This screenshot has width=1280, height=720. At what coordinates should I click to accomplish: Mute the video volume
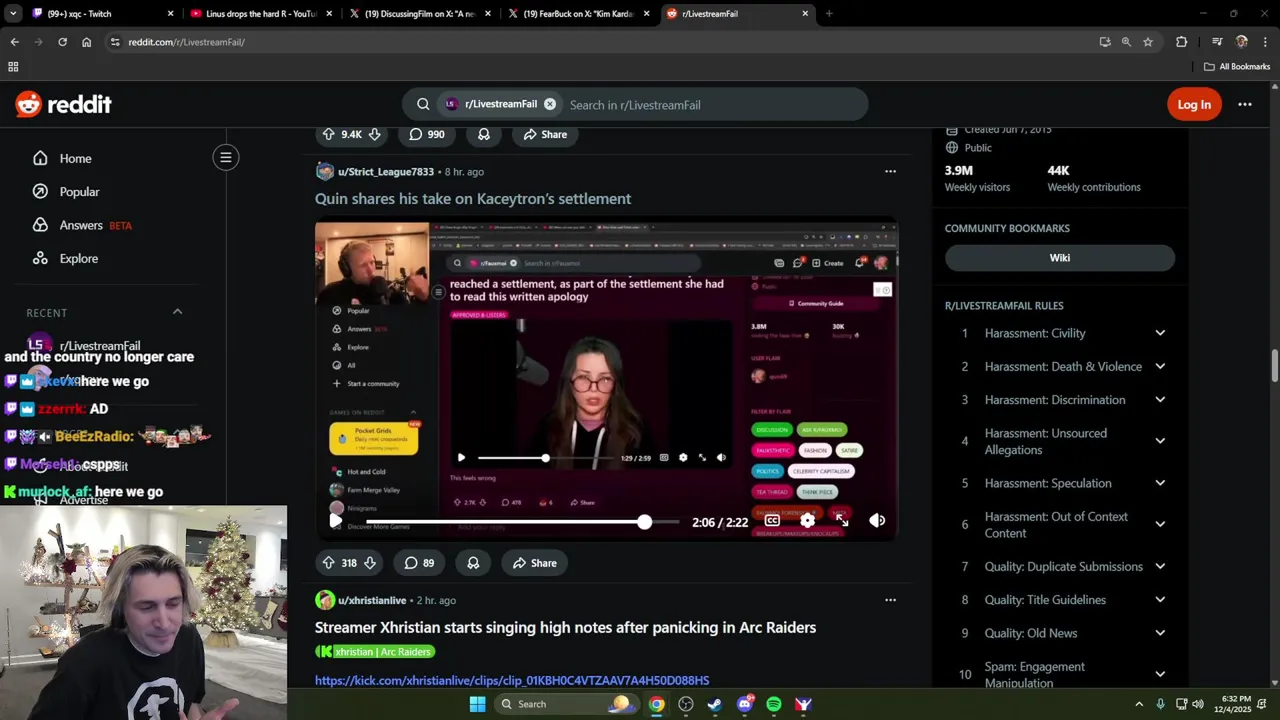point(877,521)
